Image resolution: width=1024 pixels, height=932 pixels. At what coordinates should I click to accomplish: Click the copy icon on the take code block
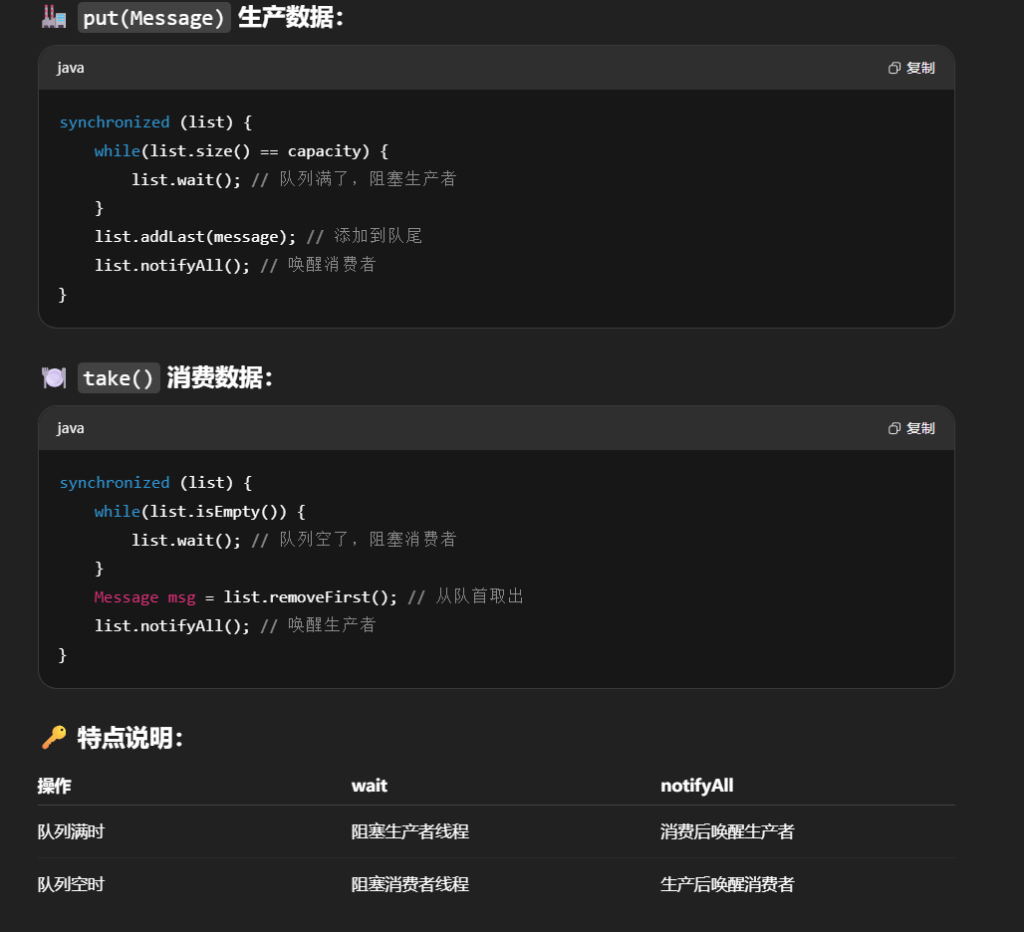895,428
